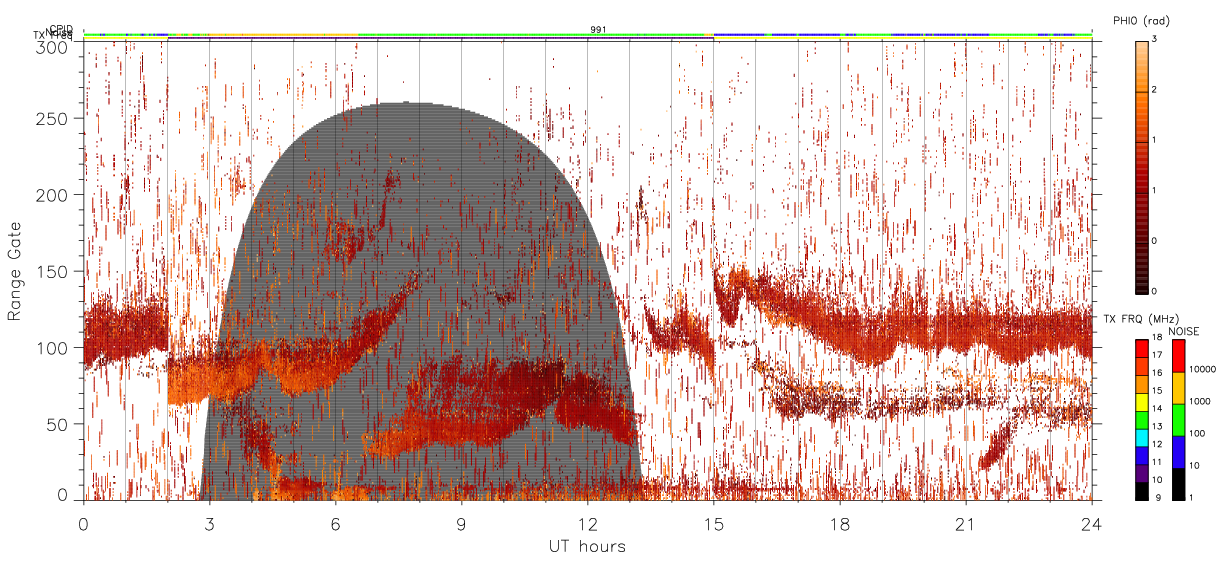Click the yellow swatch in TX FRQ legend
Screen dimensions: 1228x567
pyautogui.click(x=1141, y=402)
